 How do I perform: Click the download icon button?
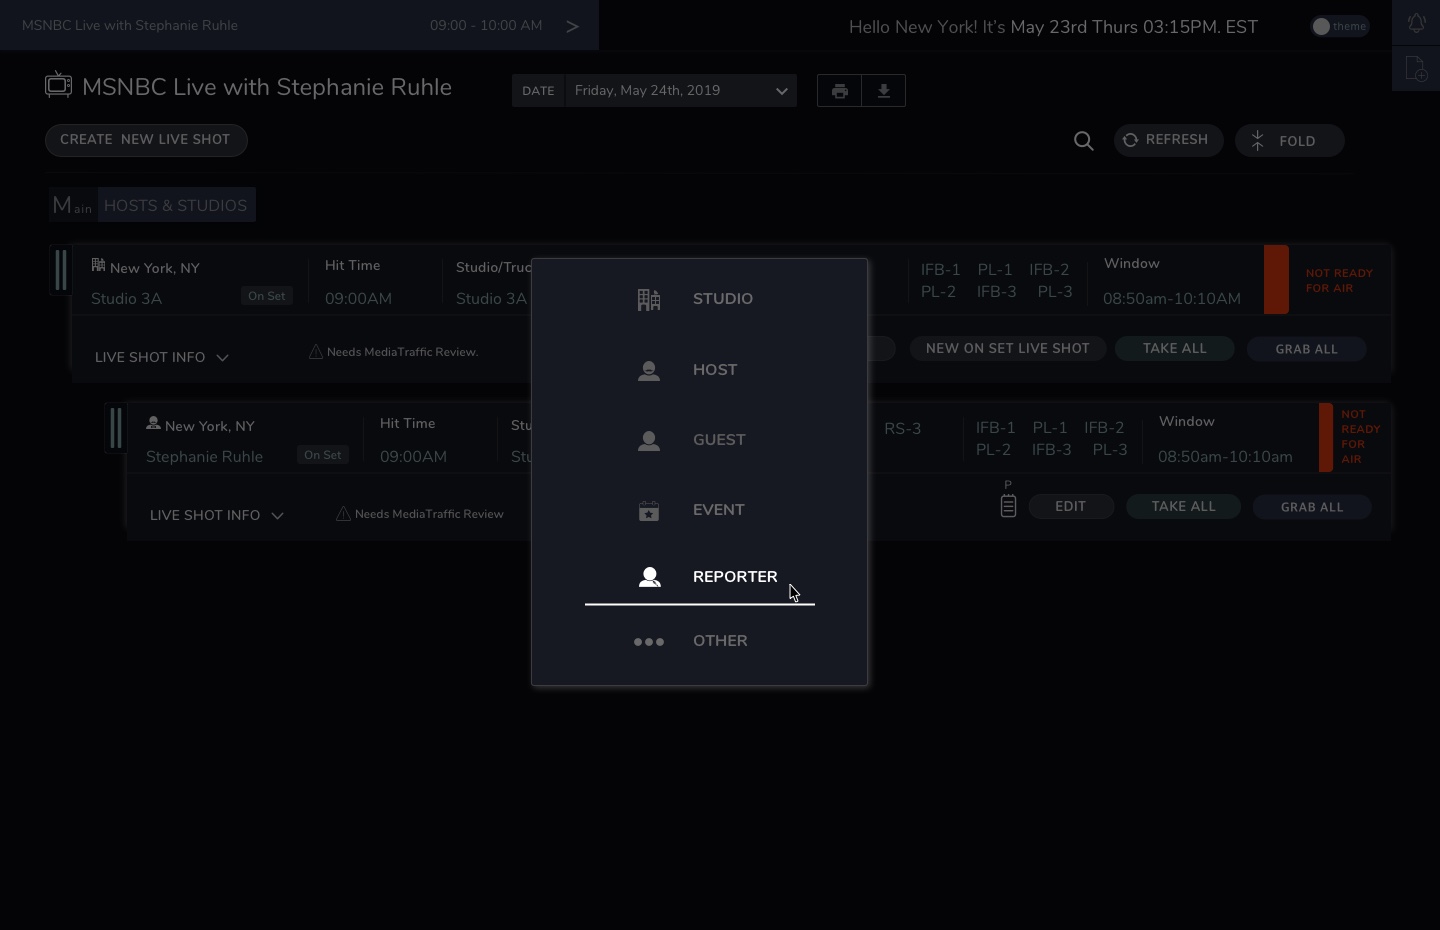tap(884, 91)
